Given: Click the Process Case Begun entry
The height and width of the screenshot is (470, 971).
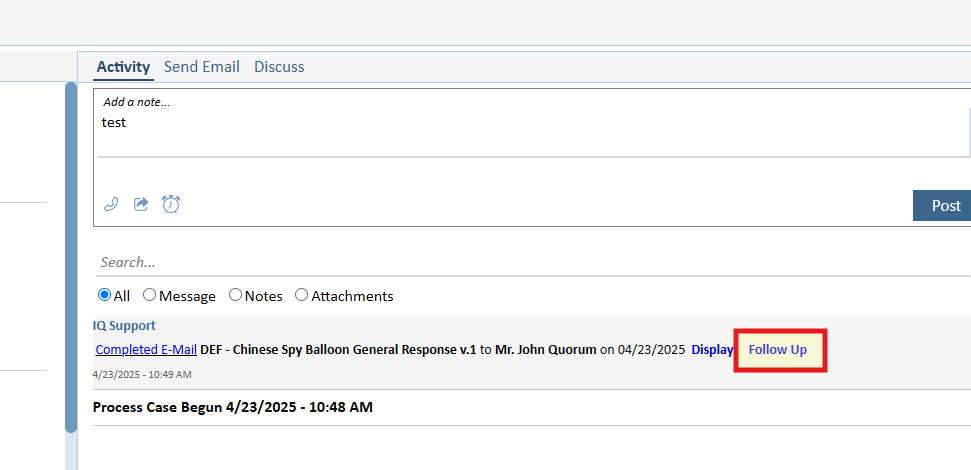Looking at the screenshot, I should click(233, 407).
